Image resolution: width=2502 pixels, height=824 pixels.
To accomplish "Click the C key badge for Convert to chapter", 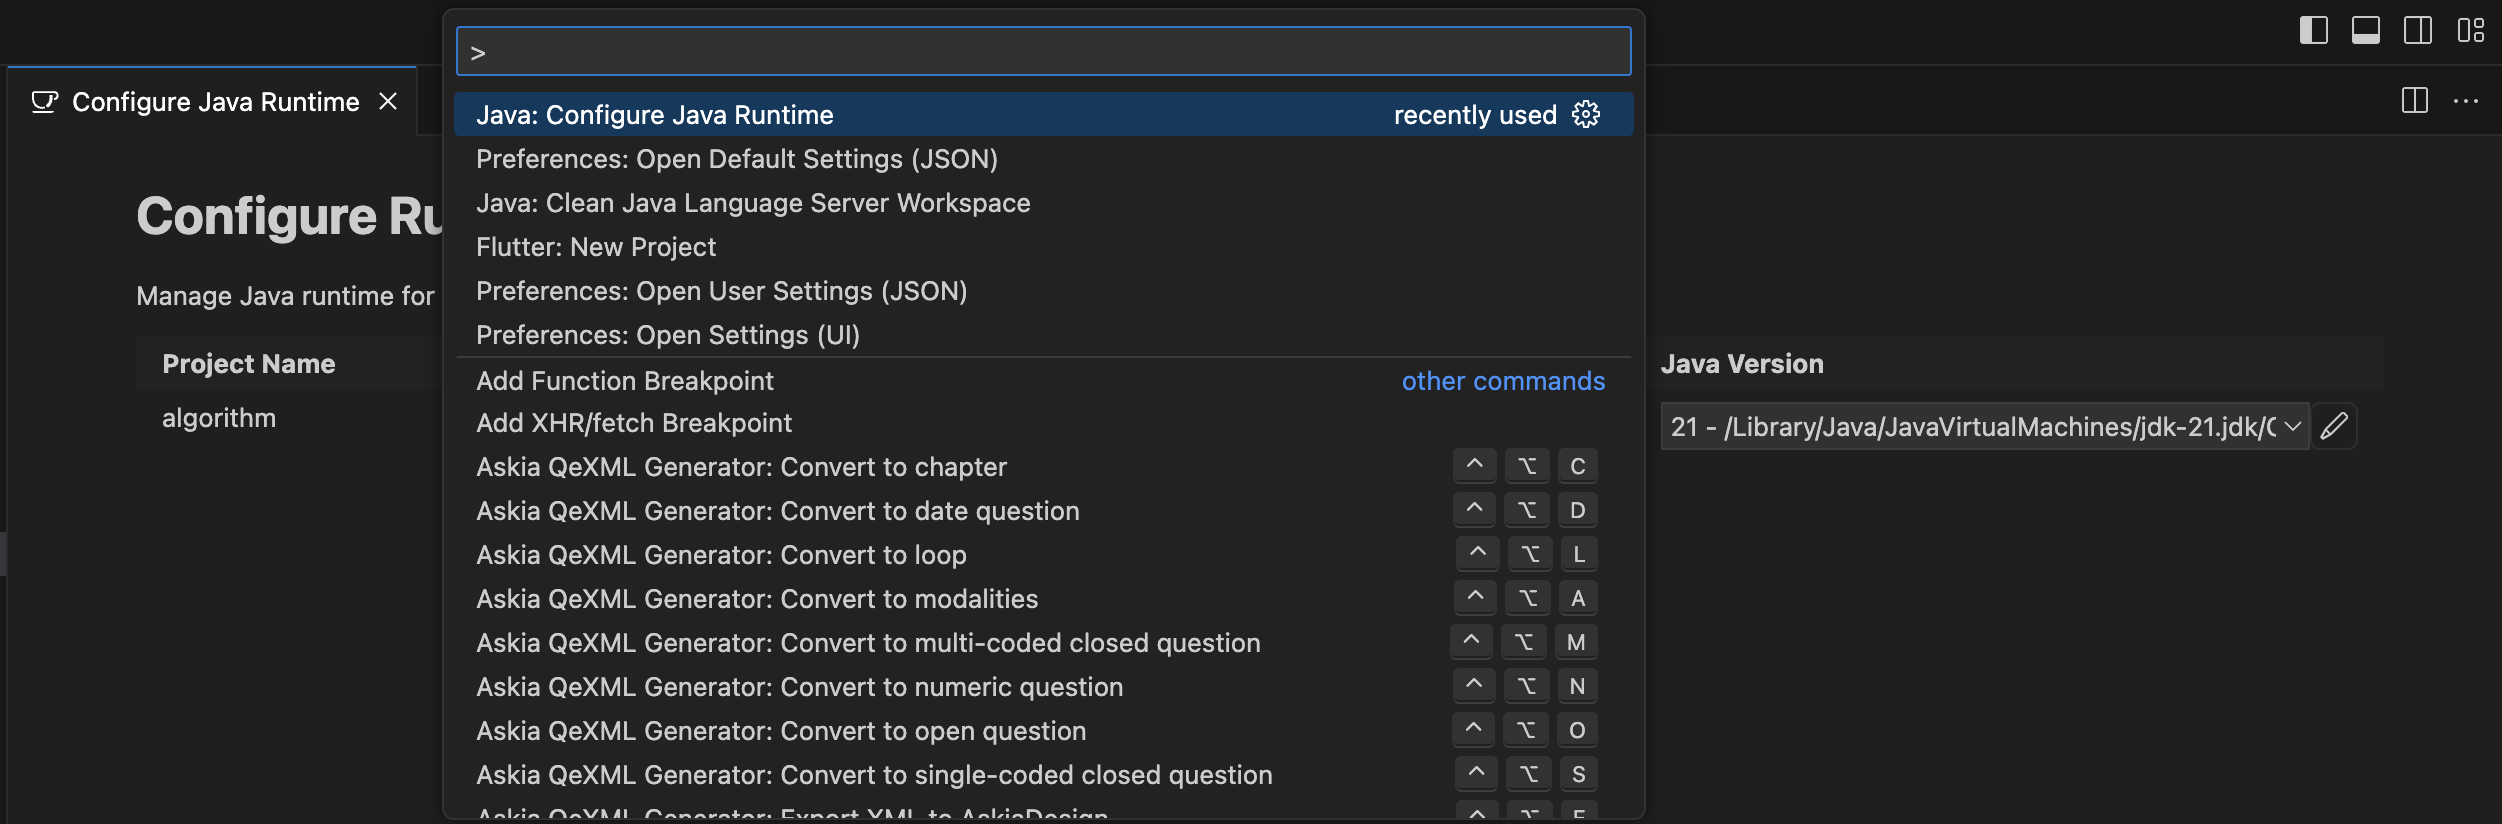I will [x=1578, y=466].
